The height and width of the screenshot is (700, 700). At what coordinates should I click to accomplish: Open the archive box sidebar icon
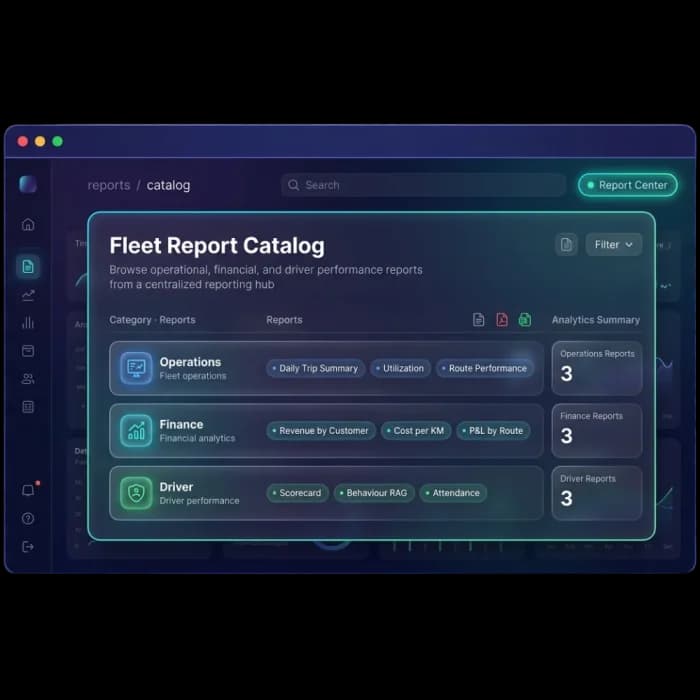click(x=28, y=351)
